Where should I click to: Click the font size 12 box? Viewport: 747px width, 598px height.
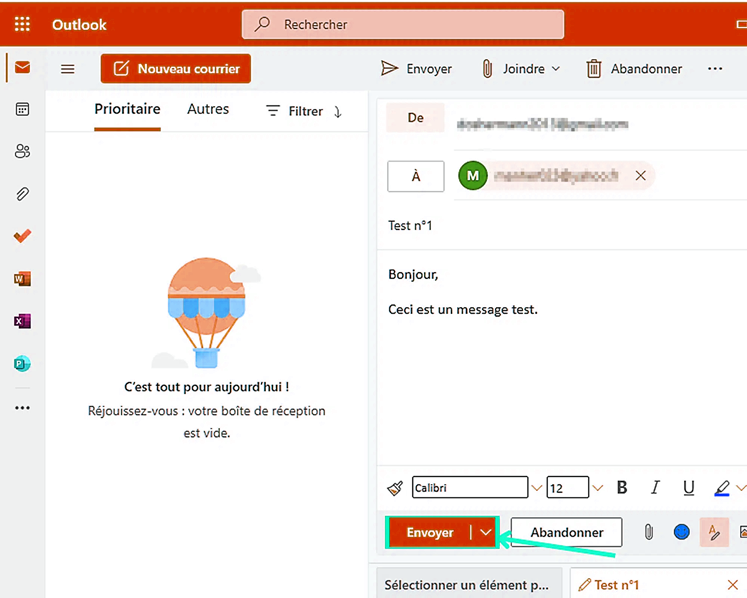click(x=567, y=487)
